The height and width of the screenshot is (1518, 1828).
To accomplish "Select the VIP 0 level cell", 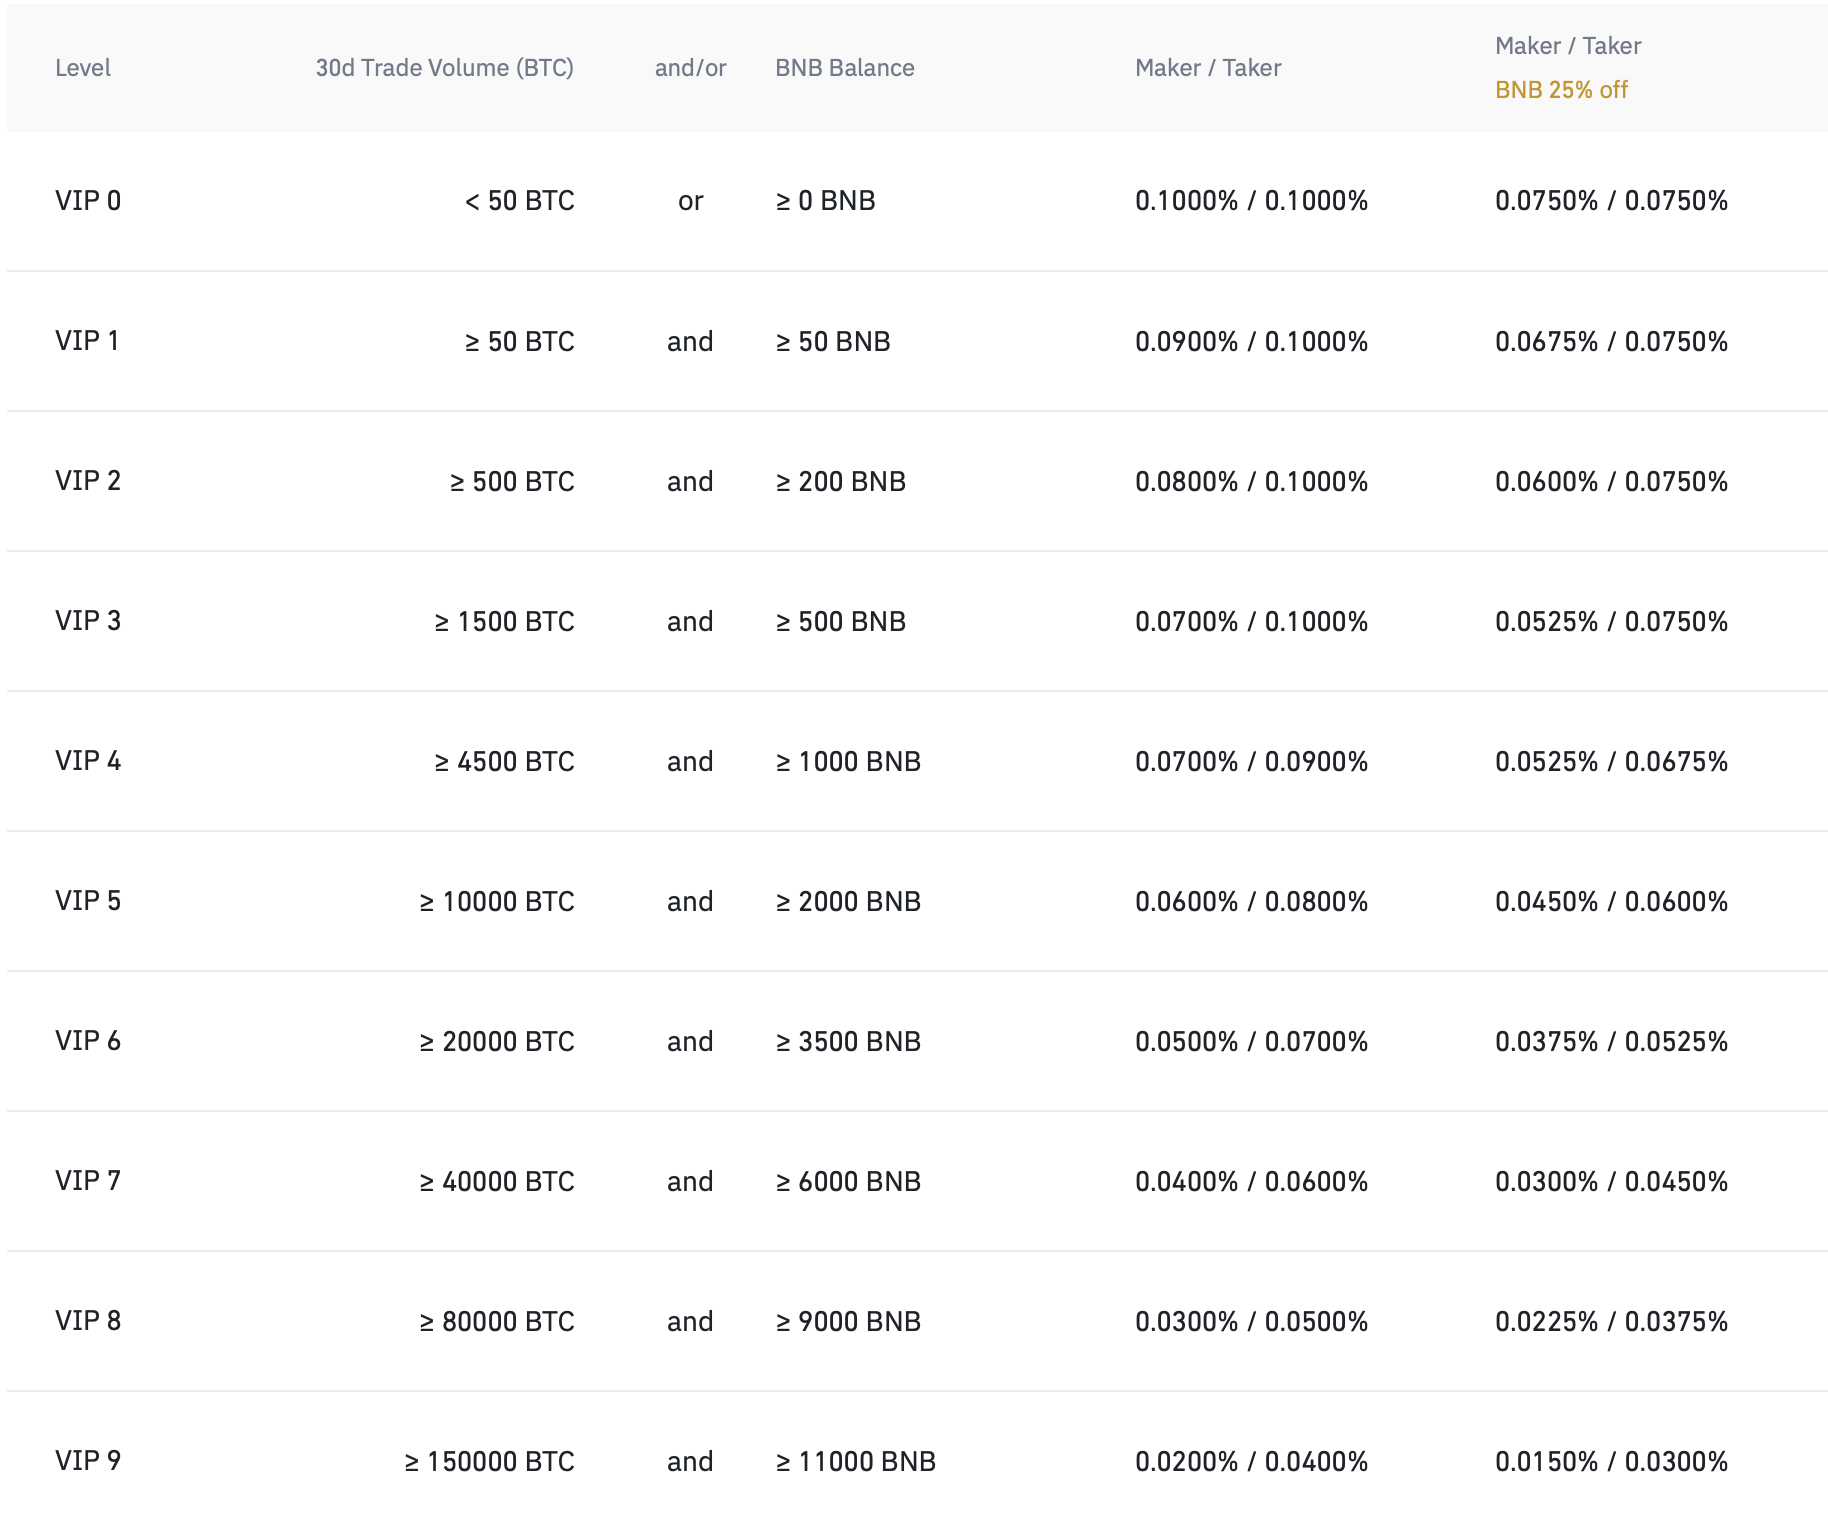I will point(88,201).
